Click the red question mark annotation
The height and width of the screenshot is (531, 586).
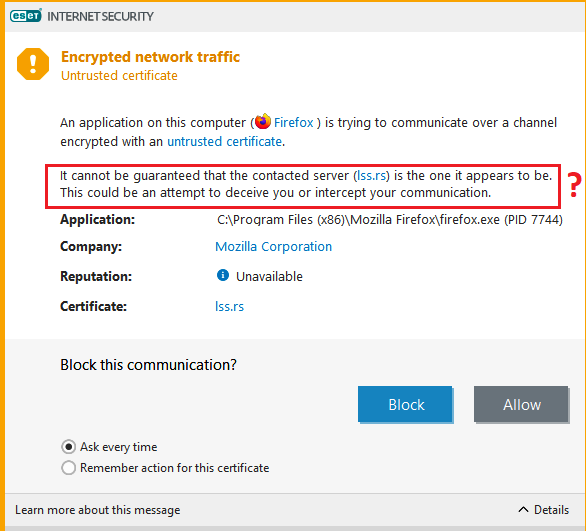(574, 185)
